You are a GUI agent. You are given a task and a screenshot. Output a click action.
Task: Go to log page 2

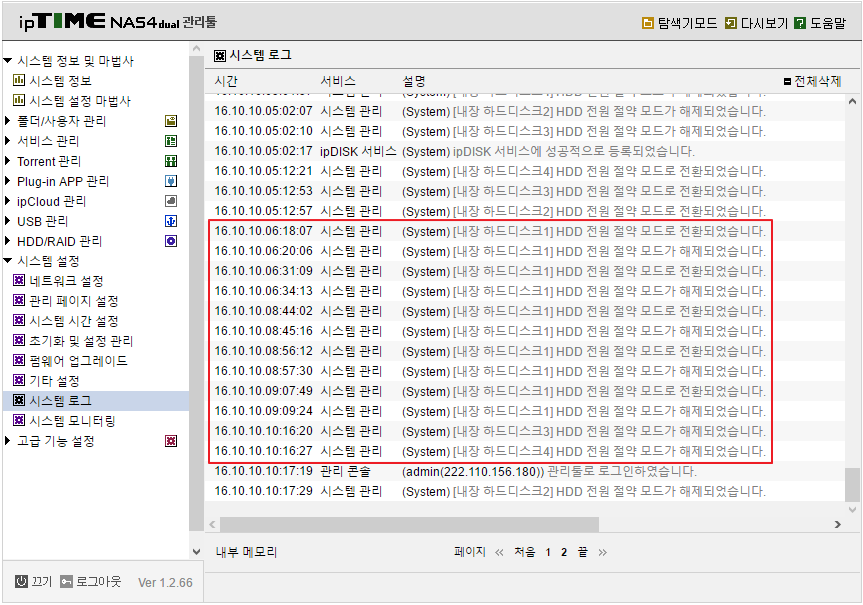(564, 552)
